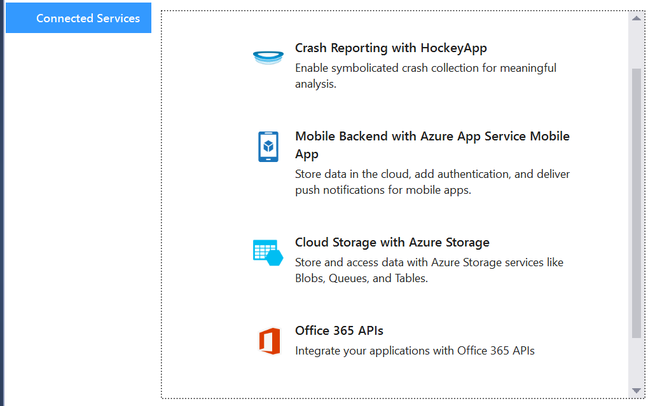The height and width of the screenshot is (406, 648).
Task: Select Cloud Storage with Azure Storage title
Action: tap(392, 242)
